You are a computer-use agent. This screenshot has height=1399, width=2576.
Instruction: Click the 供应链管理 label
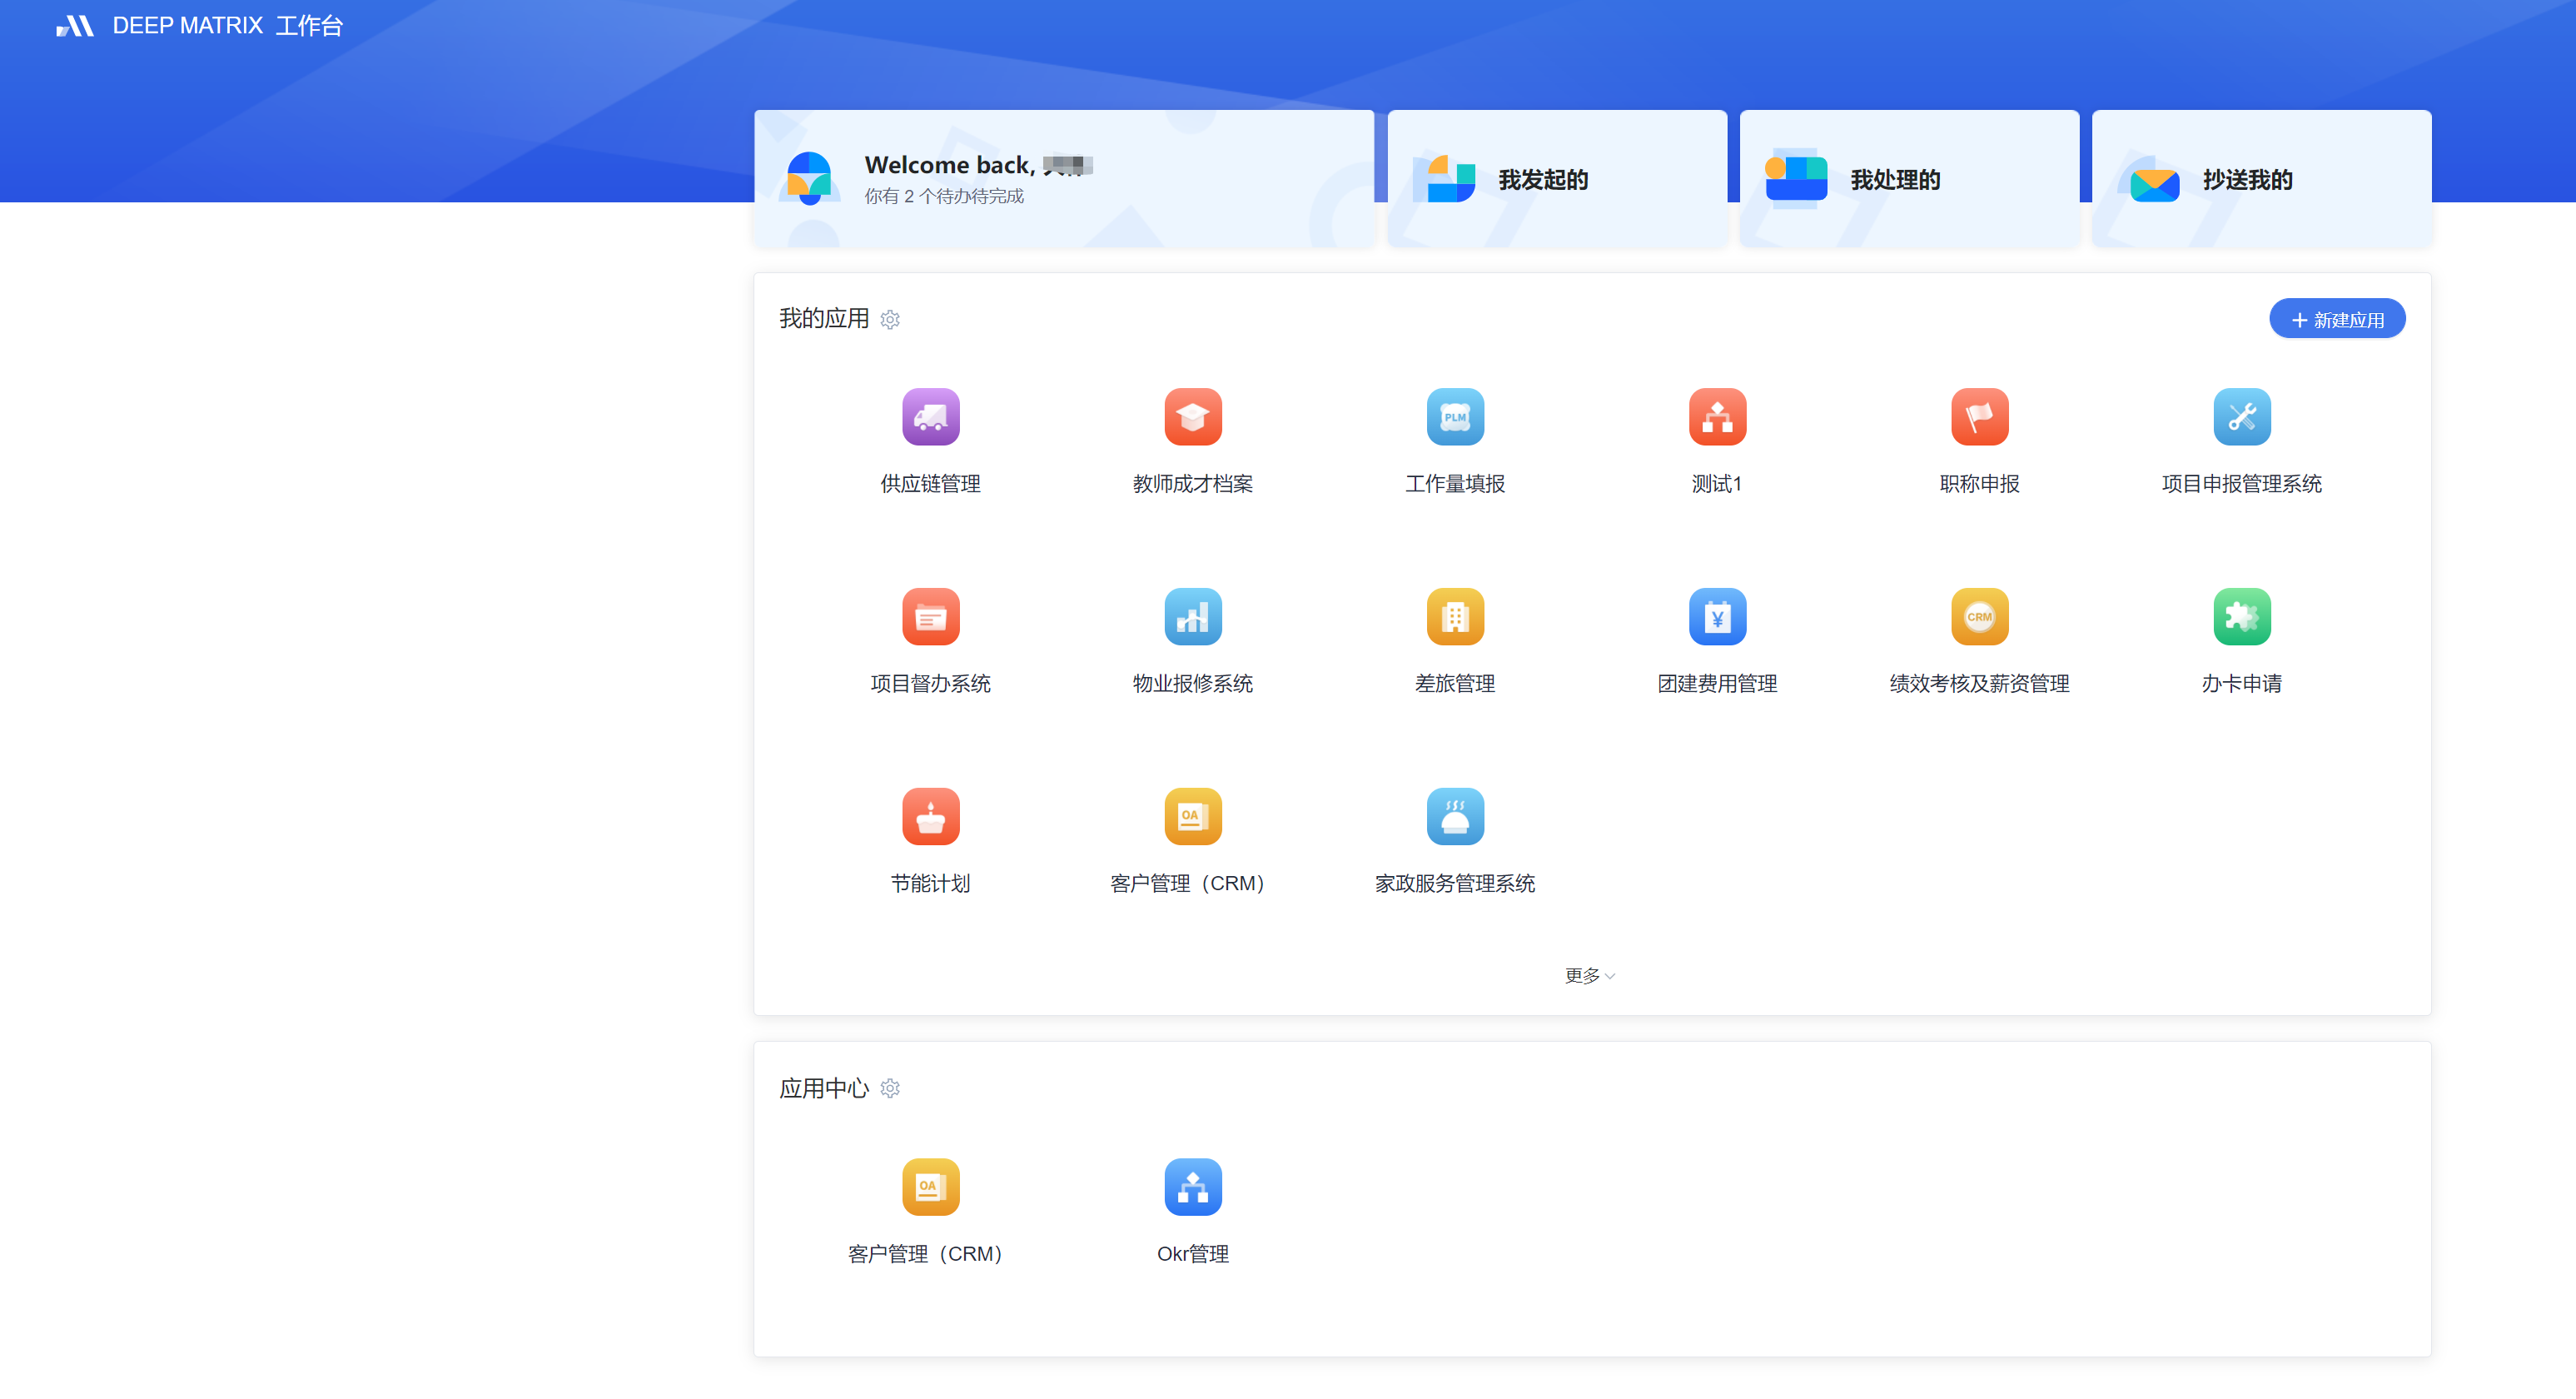click(930, 484)
